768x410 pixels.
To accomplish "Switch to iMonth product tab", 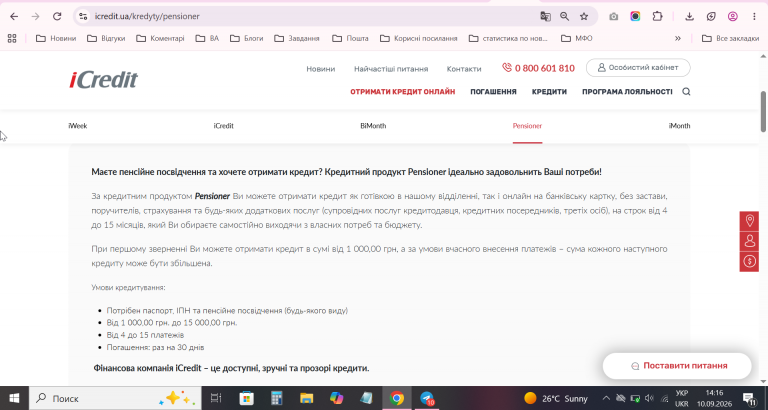I will point(679,126).
